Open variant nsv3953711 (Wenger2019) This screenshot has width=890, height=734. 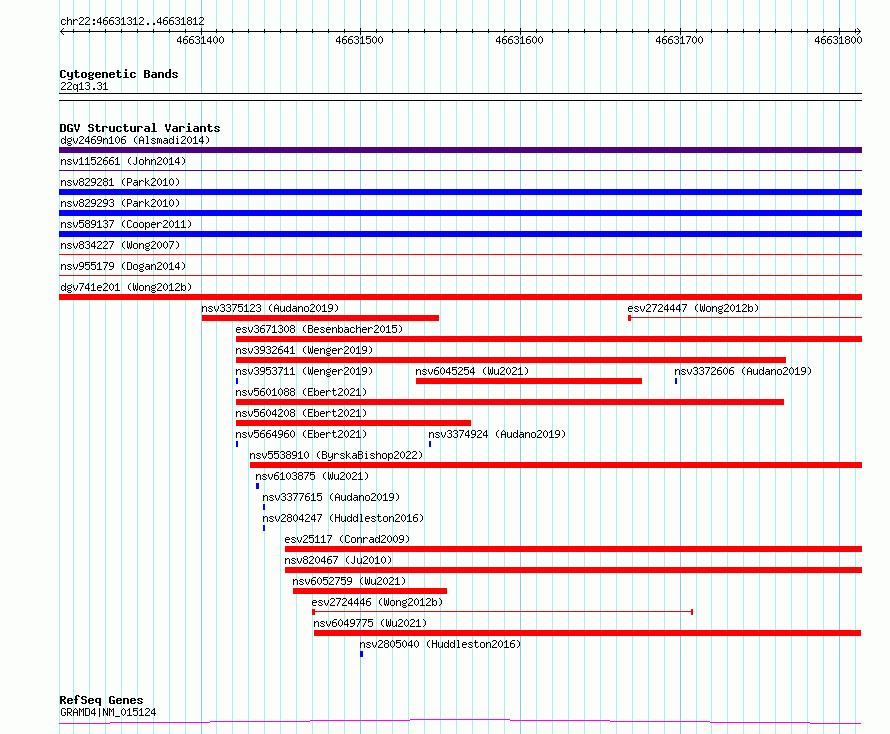pyautogui.click(x=304, y=371)
